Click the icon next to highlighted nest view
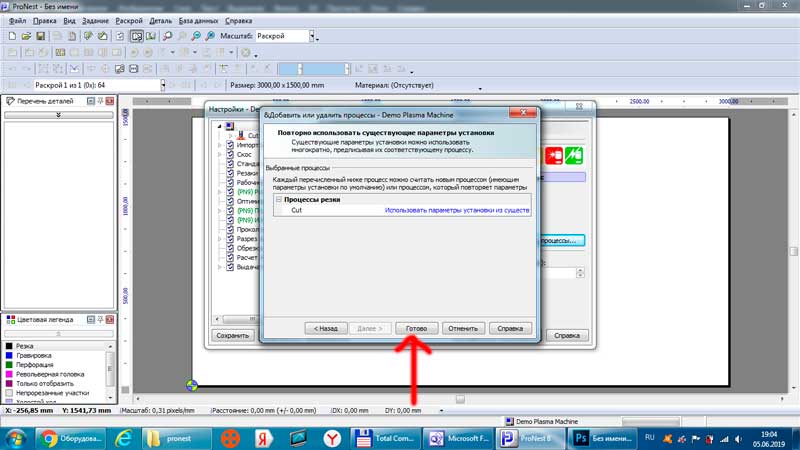Image resolution: width=800 pixels, height=450 pixels. point(151,36)
